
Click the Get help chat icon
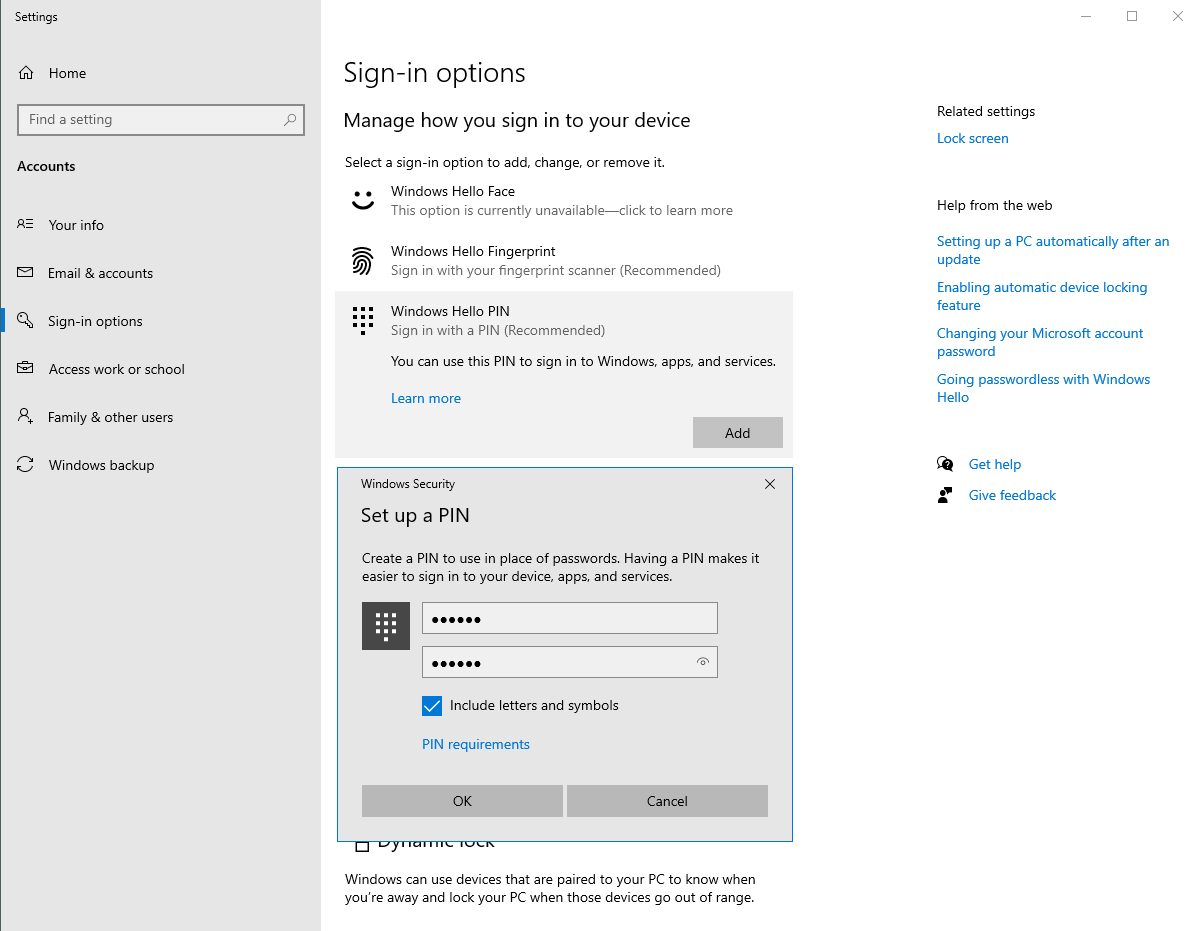point(945,464)
